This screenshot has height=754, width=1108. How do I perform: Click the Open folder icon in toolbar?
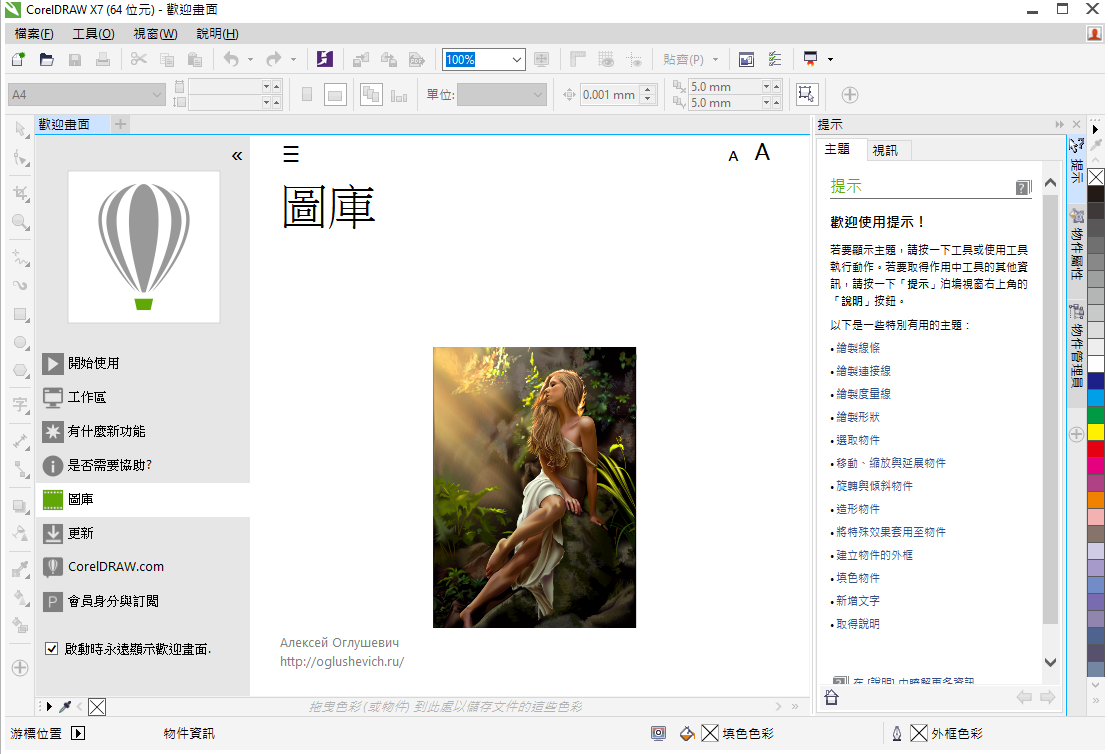(46, 60)
